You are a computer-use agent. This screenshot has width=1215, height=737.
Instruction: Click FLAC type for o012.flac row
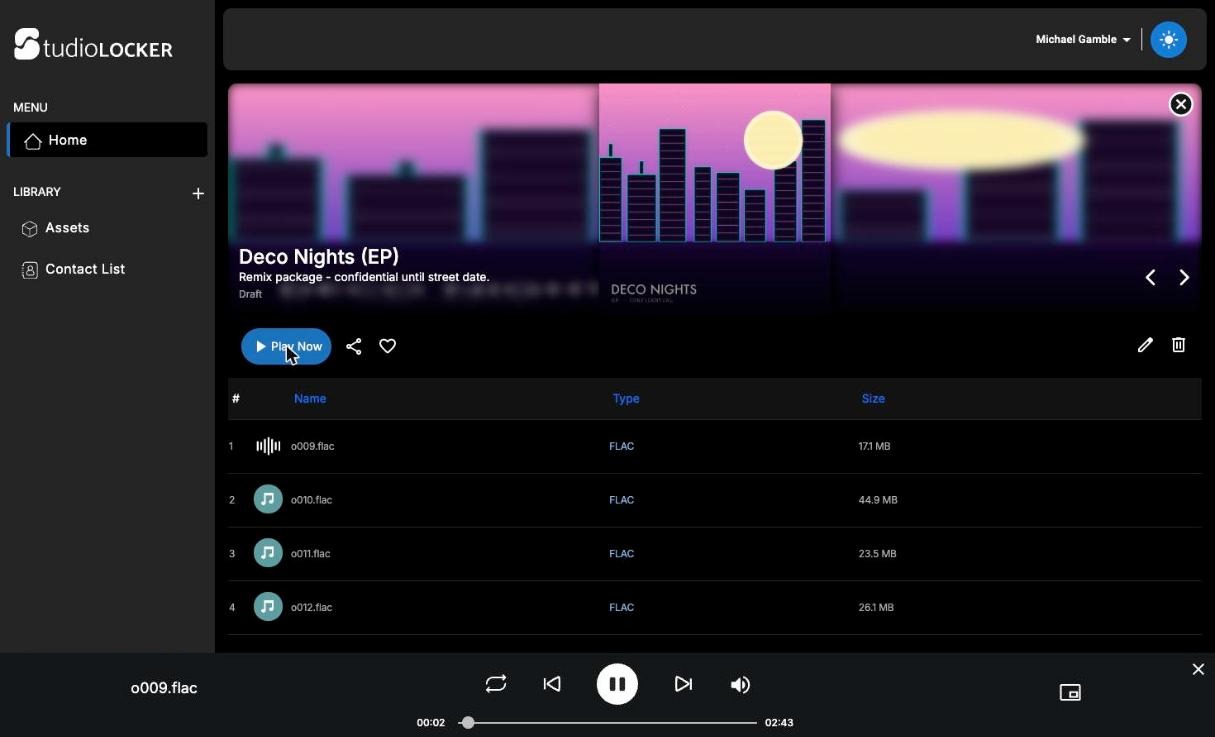[x=621, y=608]
